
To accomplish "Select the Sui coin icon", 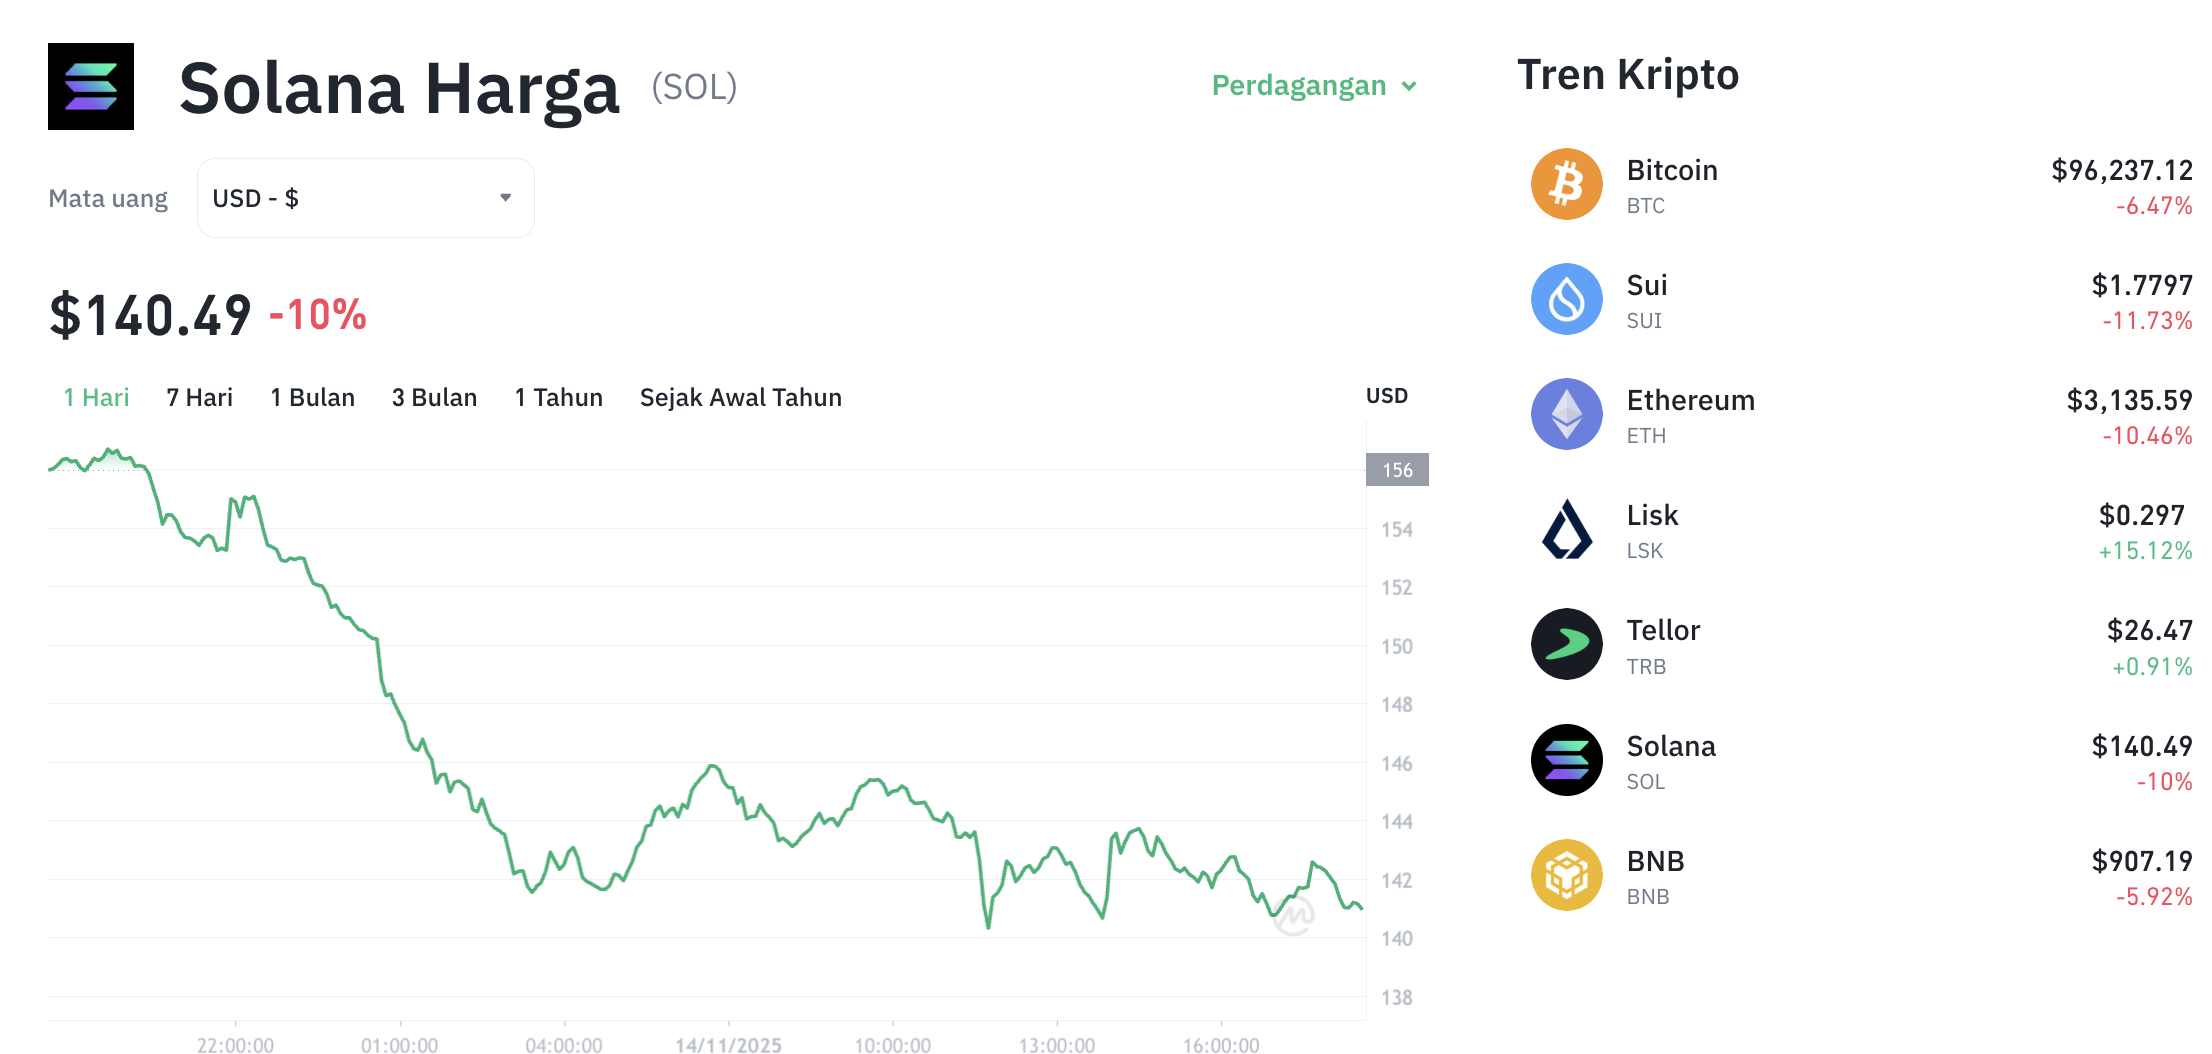I will [1566, 299].
